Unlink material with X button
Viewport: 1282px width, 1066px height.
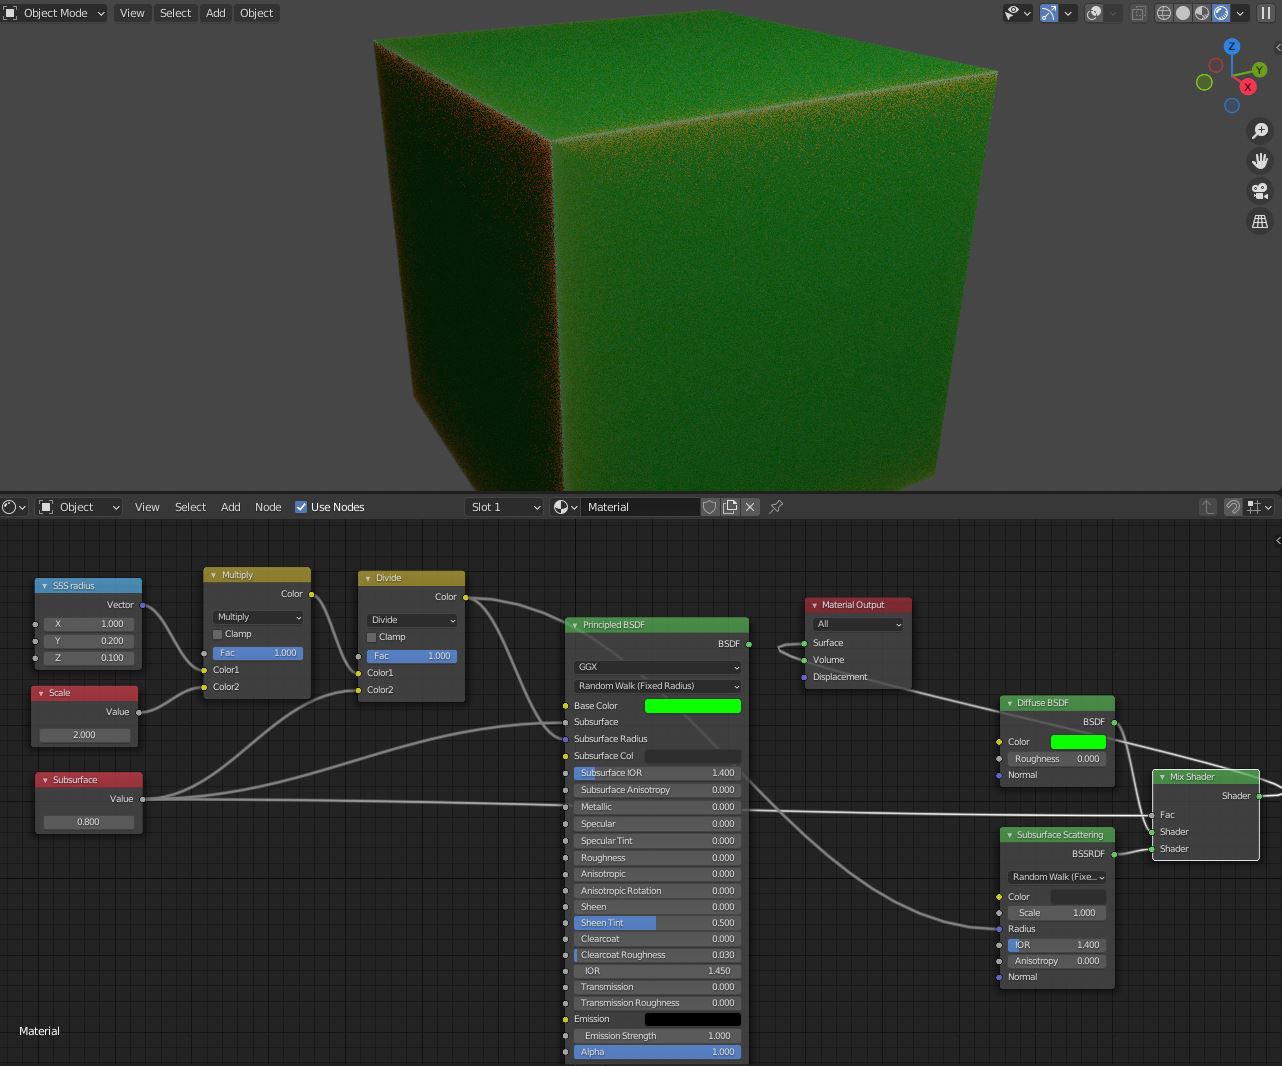[x=750, y=507]
